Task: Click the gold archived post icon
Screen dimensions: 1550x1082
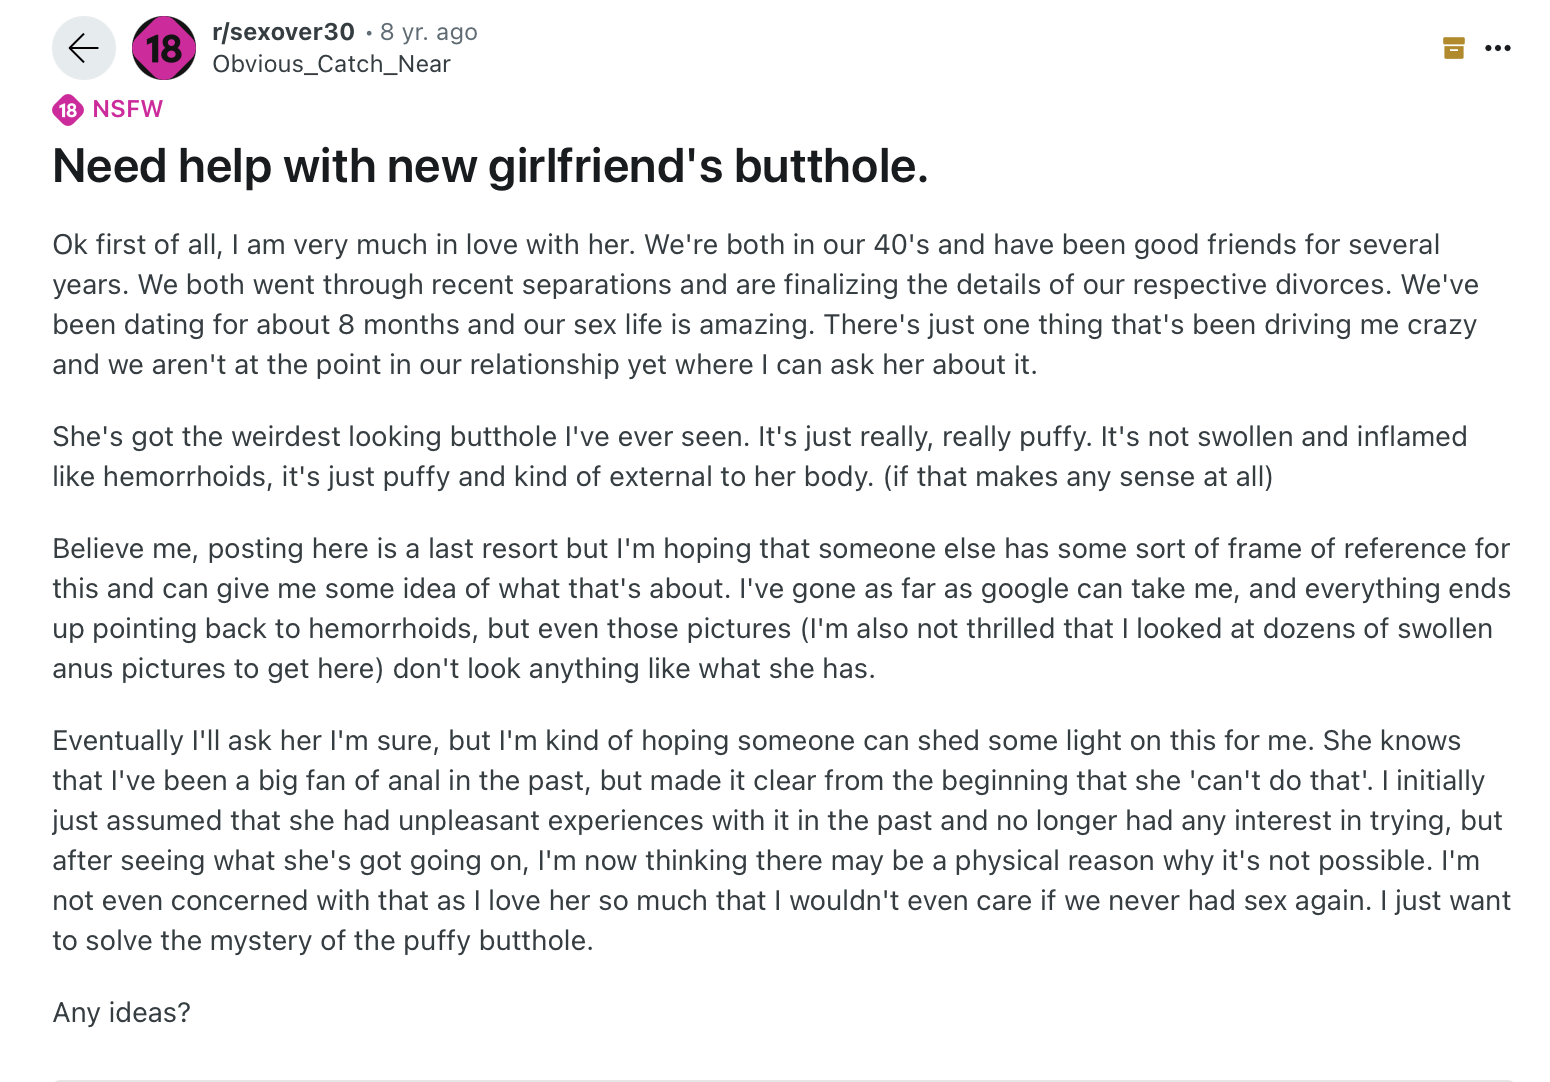Action: 1454,48
